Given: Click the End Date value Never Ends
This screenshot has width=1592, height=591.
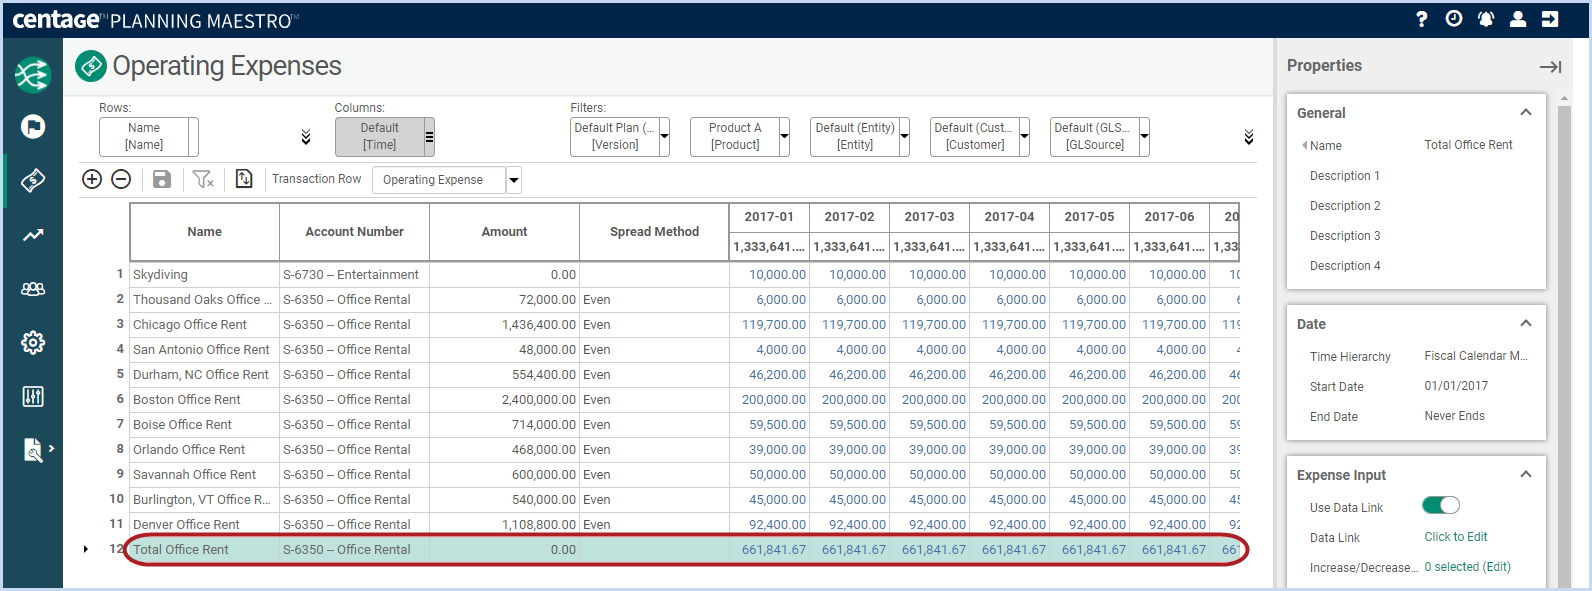Looking at the screenshot, I should pyautogui.click(x=1454, y=416).
